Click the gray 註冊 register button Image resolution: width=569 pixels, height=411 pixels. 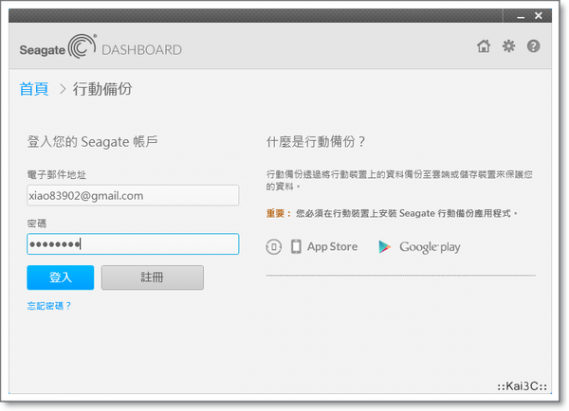[152, 278]
